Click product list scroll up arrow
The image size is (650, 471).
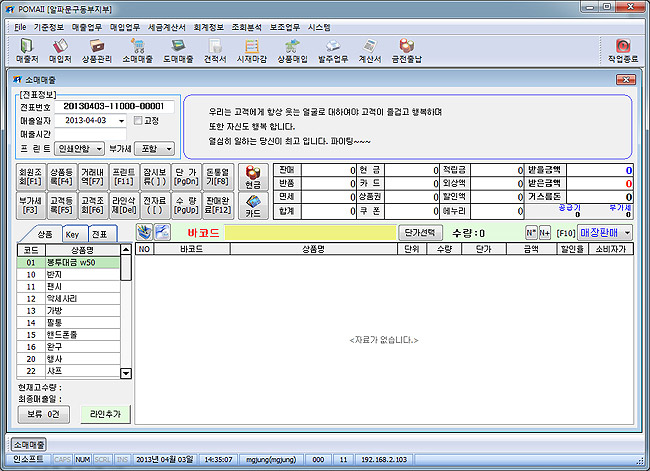click(x=126, y=250)
